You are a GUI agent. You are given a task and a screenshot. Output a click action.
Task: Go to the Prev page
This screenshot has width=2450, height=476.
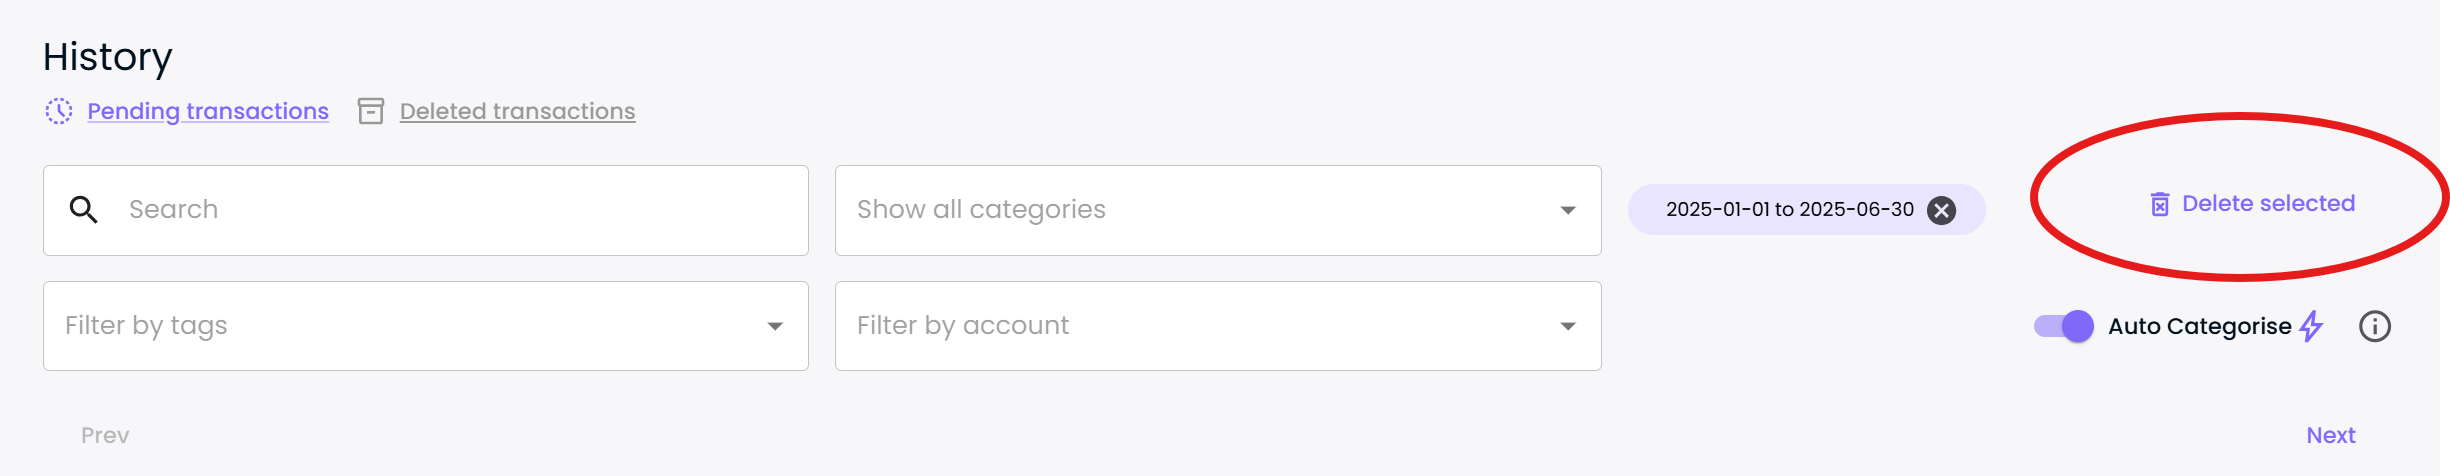105,435
